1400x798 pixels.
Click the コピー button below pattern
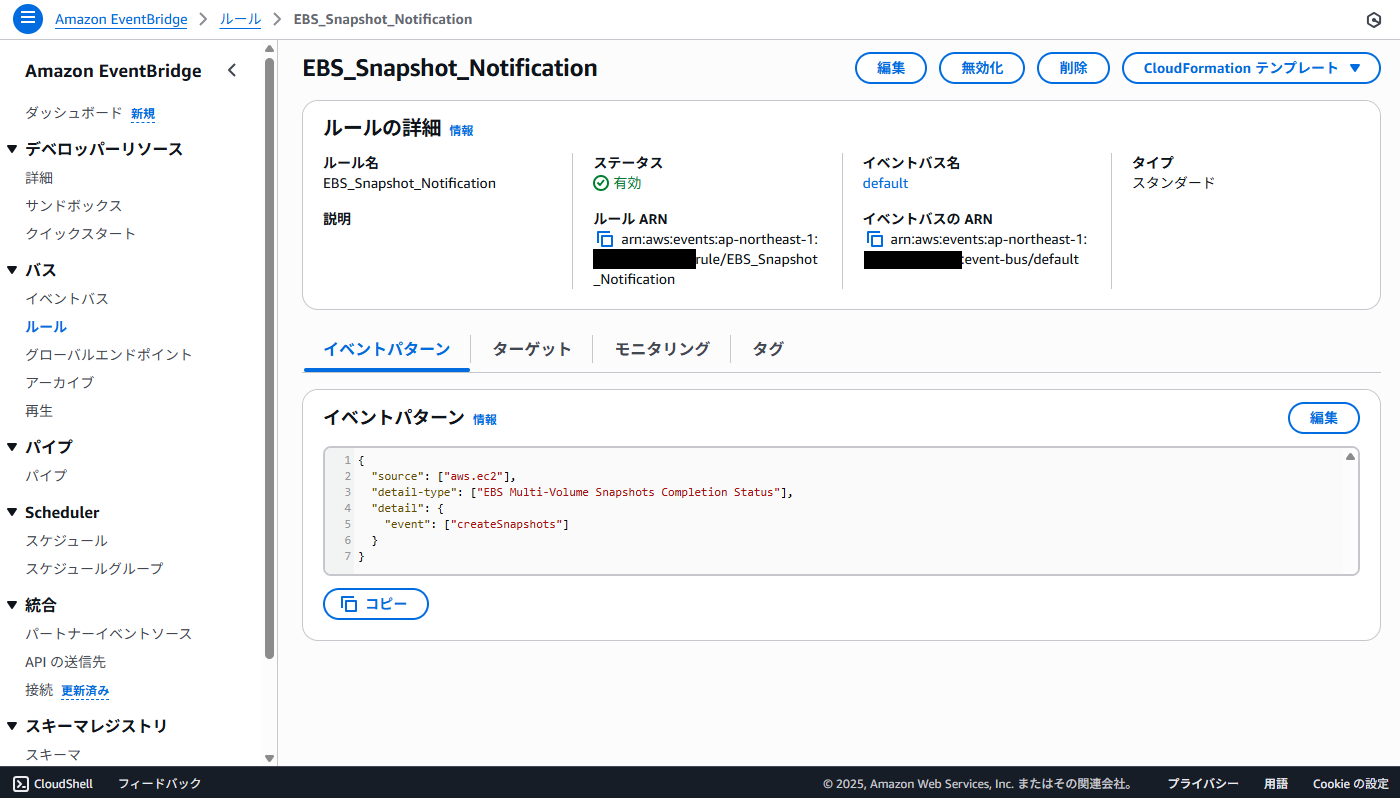[x=376, y=604]
